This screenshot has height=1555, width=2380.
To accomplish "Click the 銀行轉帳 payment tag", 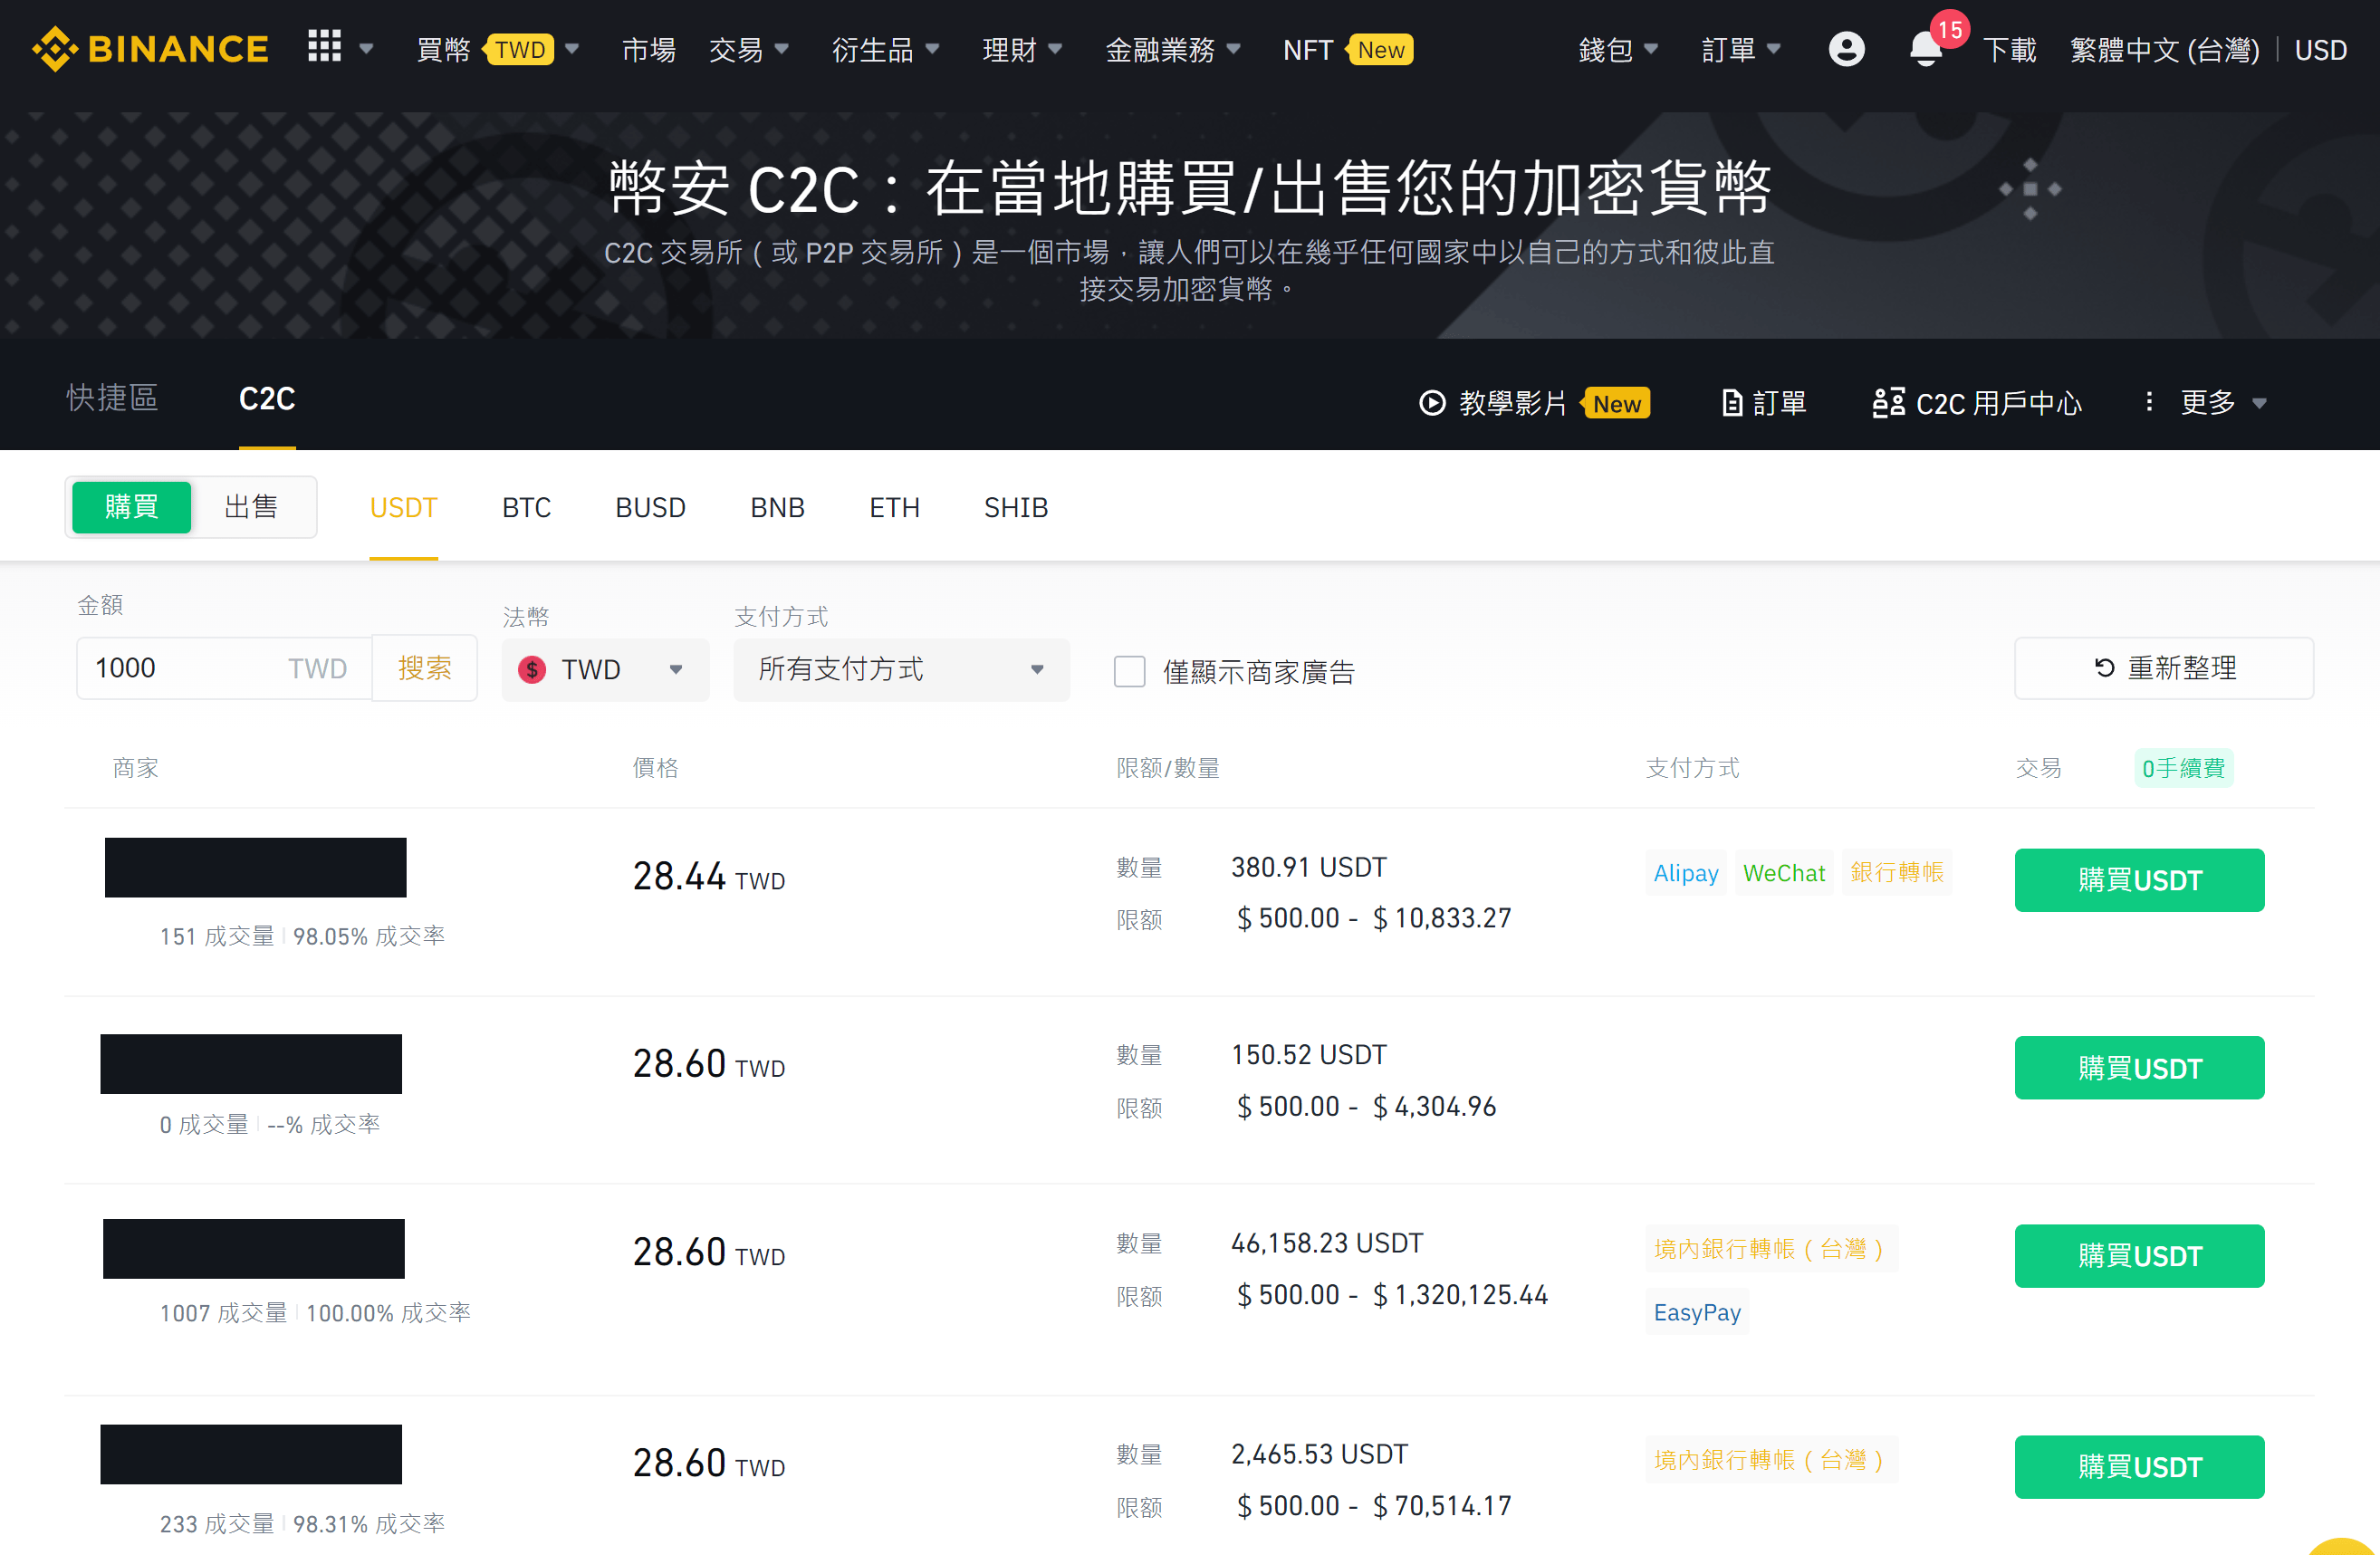I will click(x=1897, y=873).
